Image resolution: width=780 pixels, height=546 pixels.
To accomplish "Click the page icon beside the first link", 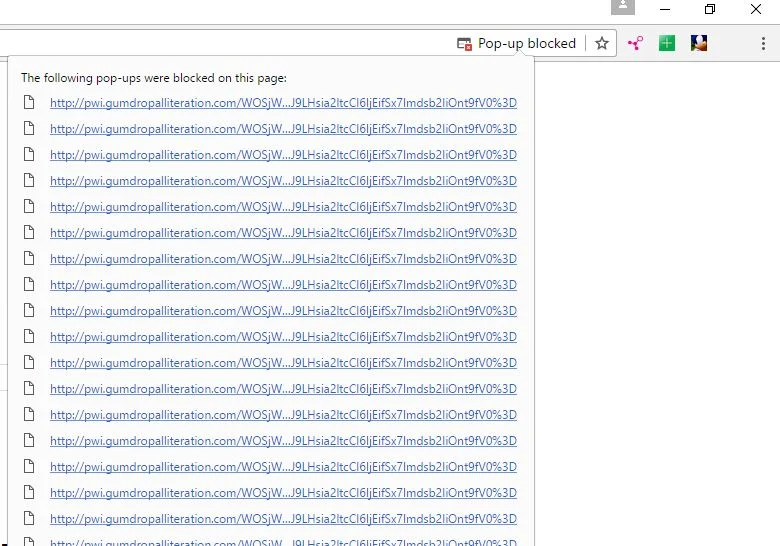I will pyautogui.click(x=29, y=102).
